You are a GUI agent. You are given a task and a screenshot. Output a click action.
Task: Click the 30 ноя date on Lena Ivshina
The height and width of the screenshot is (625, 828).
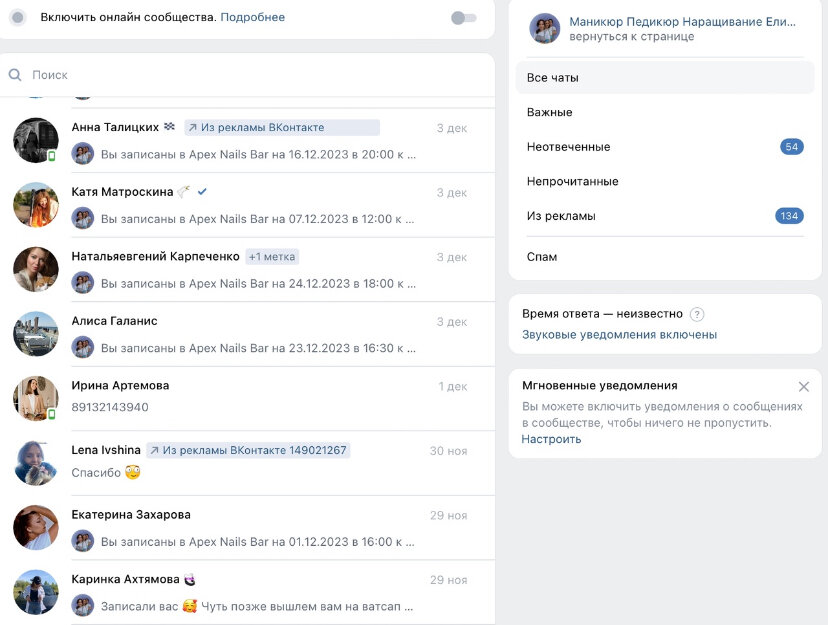click(x=448, y=451)
